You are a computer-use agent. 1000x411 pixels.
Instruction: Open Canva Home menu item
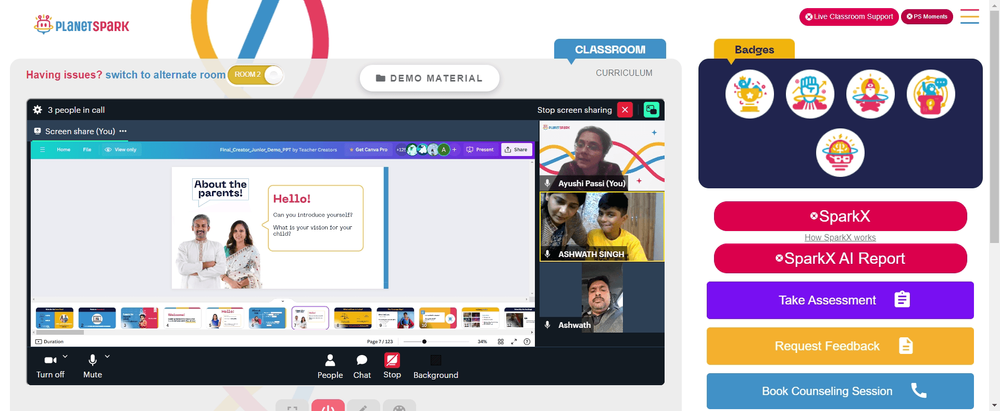point(63,149)
